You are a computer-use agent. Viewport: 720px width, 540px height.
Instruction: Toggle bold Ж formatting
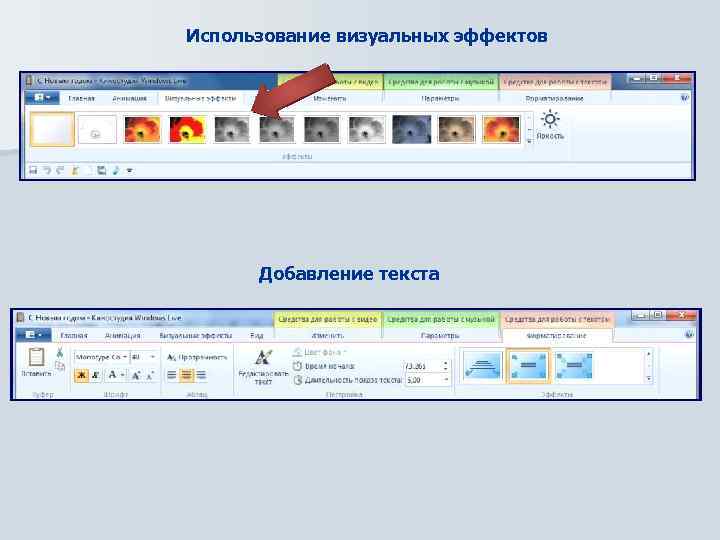pyautogui.click(x=81, y=375)
